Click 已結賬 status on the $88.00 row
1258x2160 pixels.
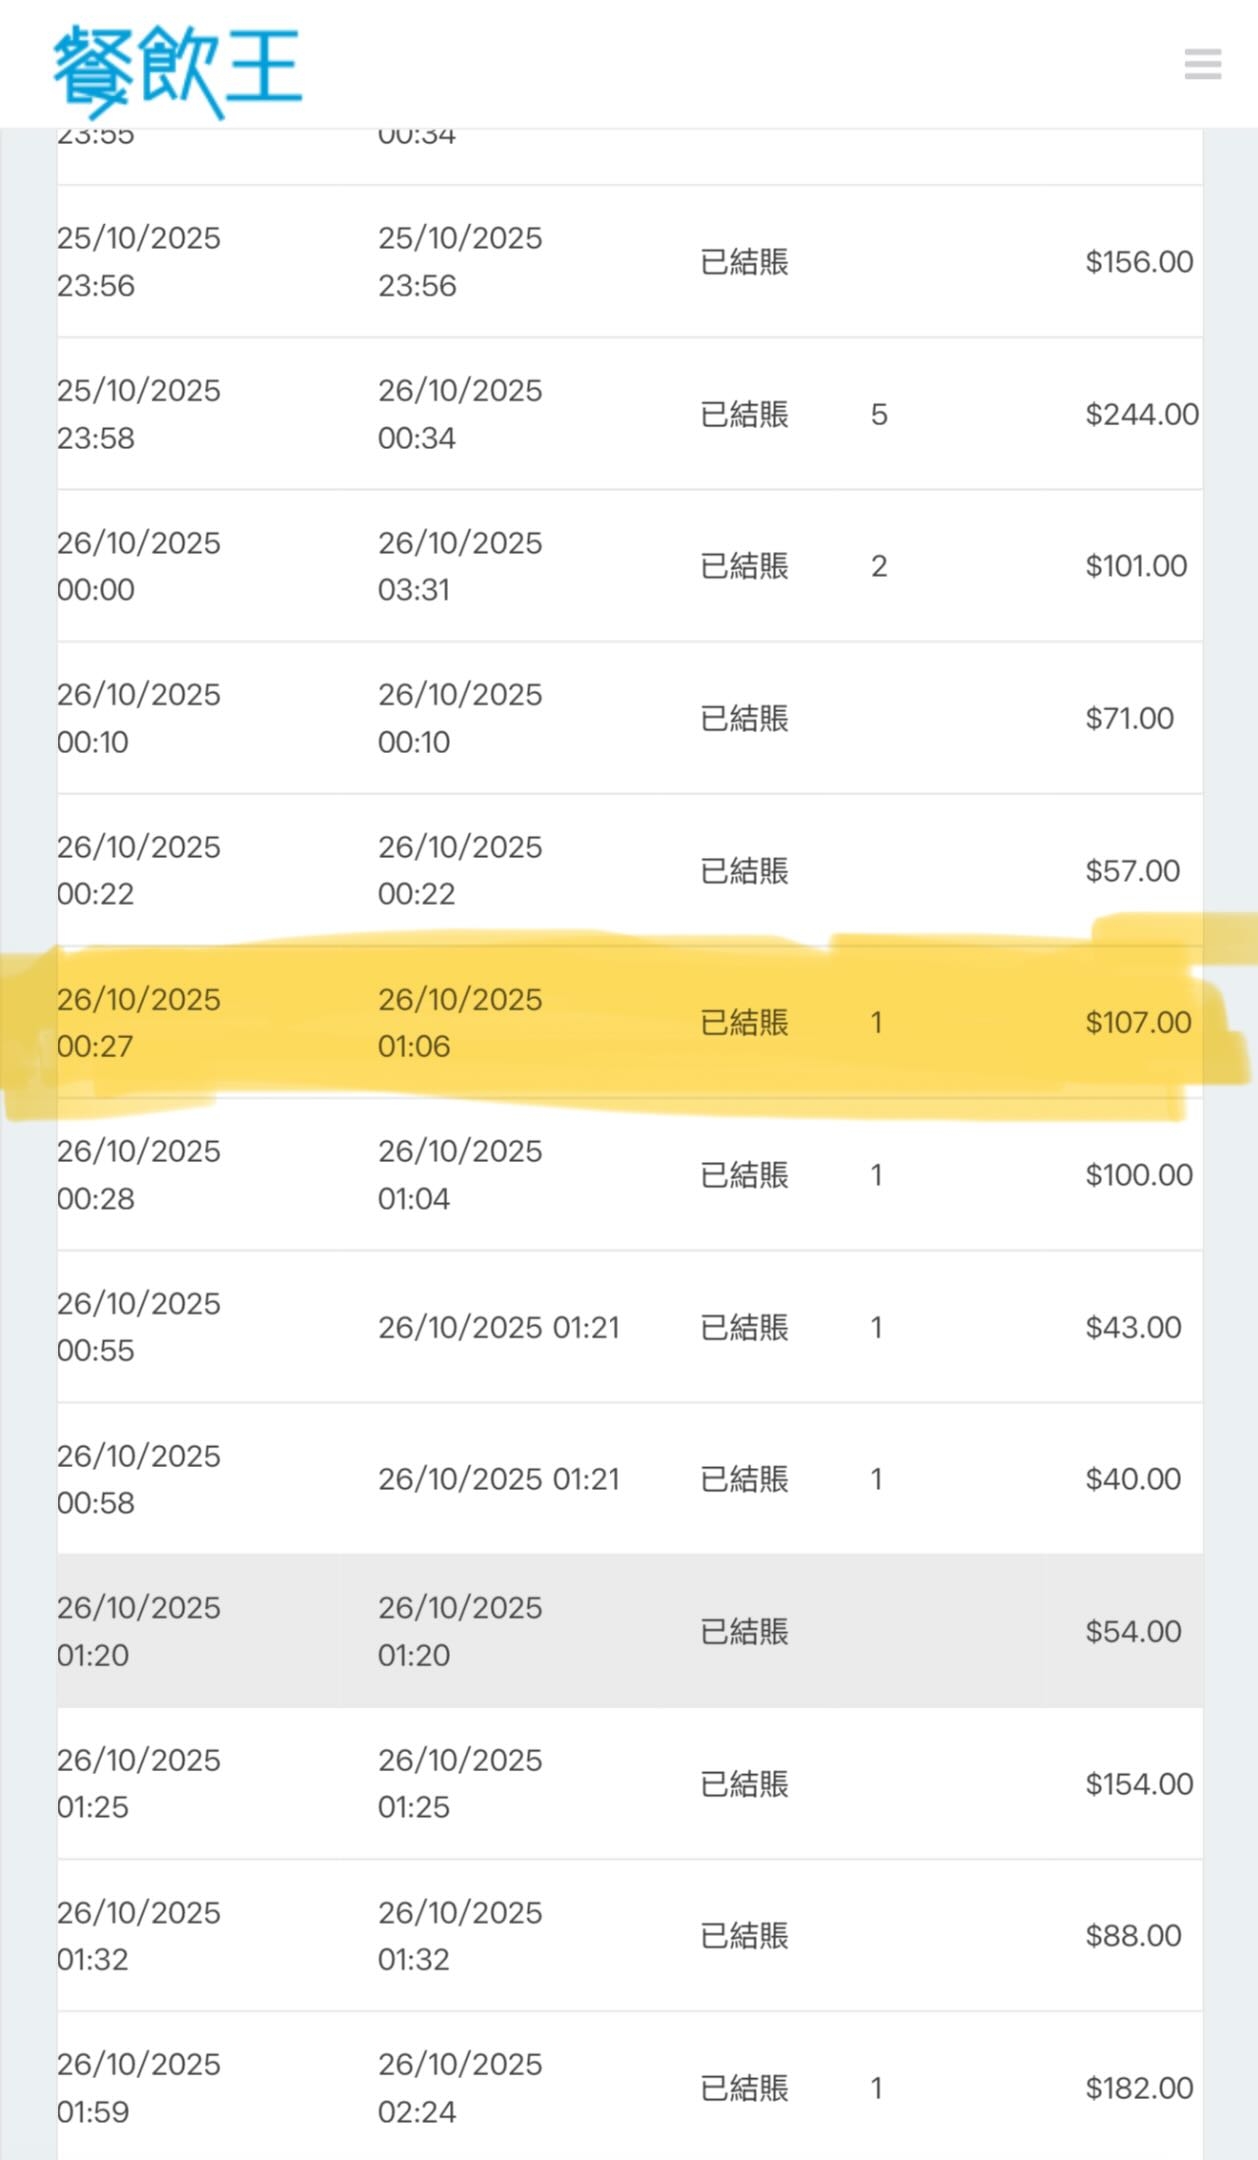click(744, 1935)
